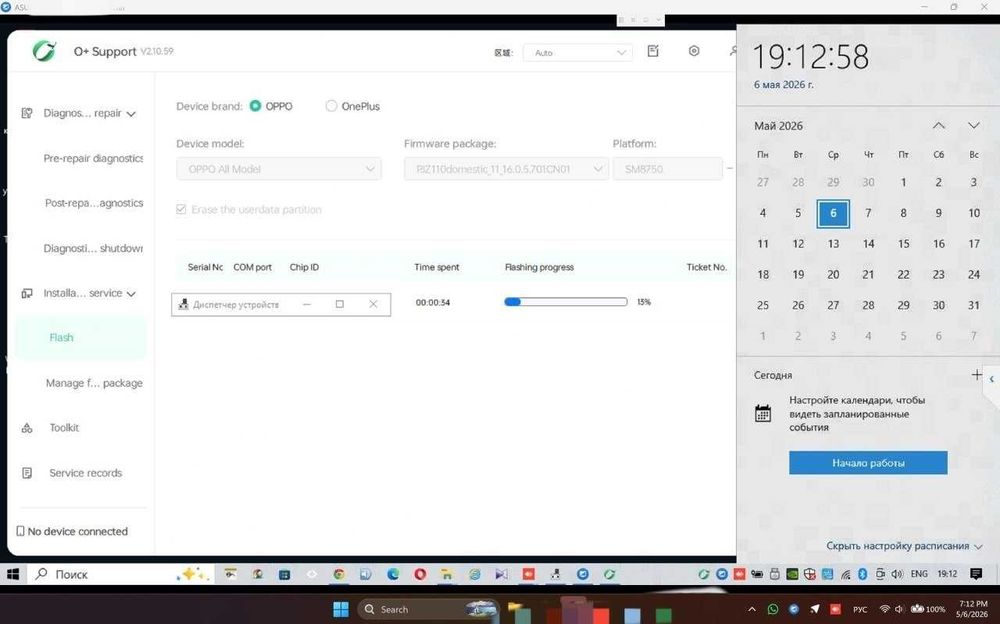Click the COM port column header
Image resolution: width=1000 pixels, height=624 pixels.
pyautogui.click(x=253, y=267)
